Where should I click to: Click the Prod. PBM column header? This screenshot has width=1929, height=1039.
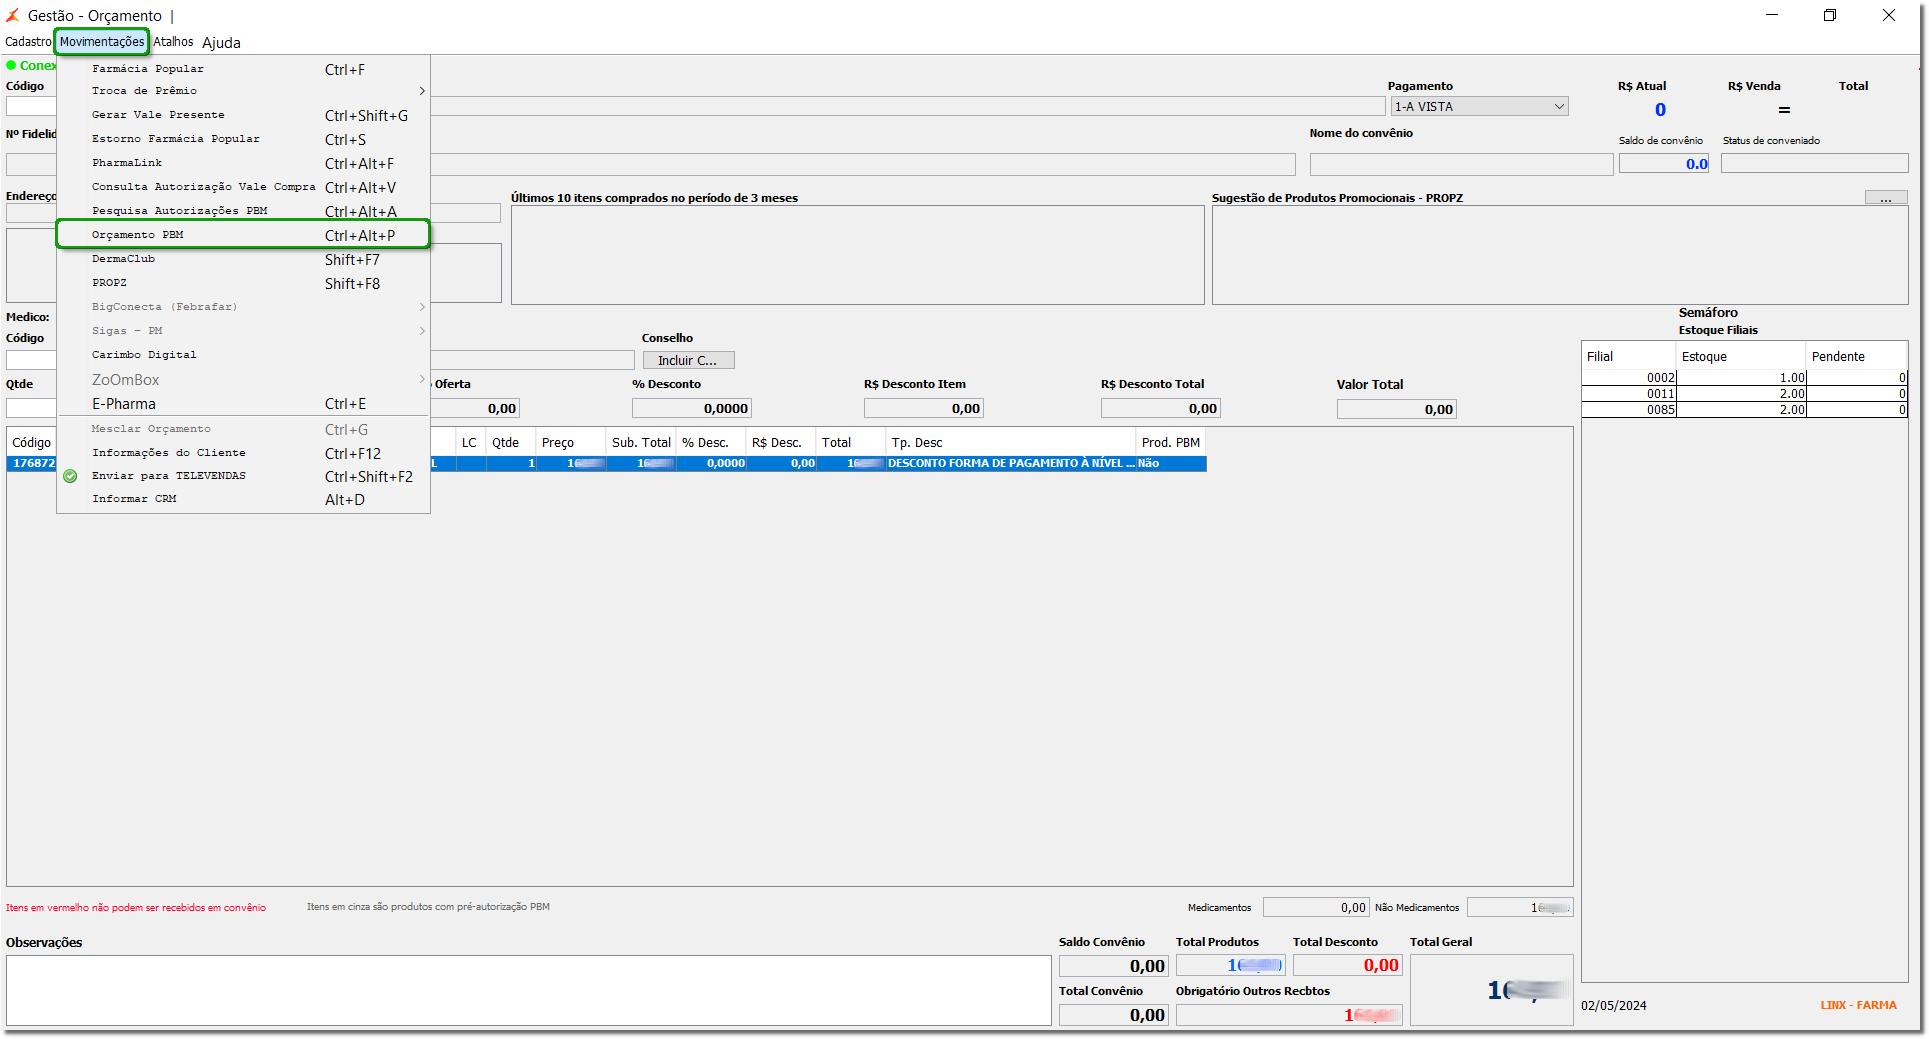pos(1171,442)
